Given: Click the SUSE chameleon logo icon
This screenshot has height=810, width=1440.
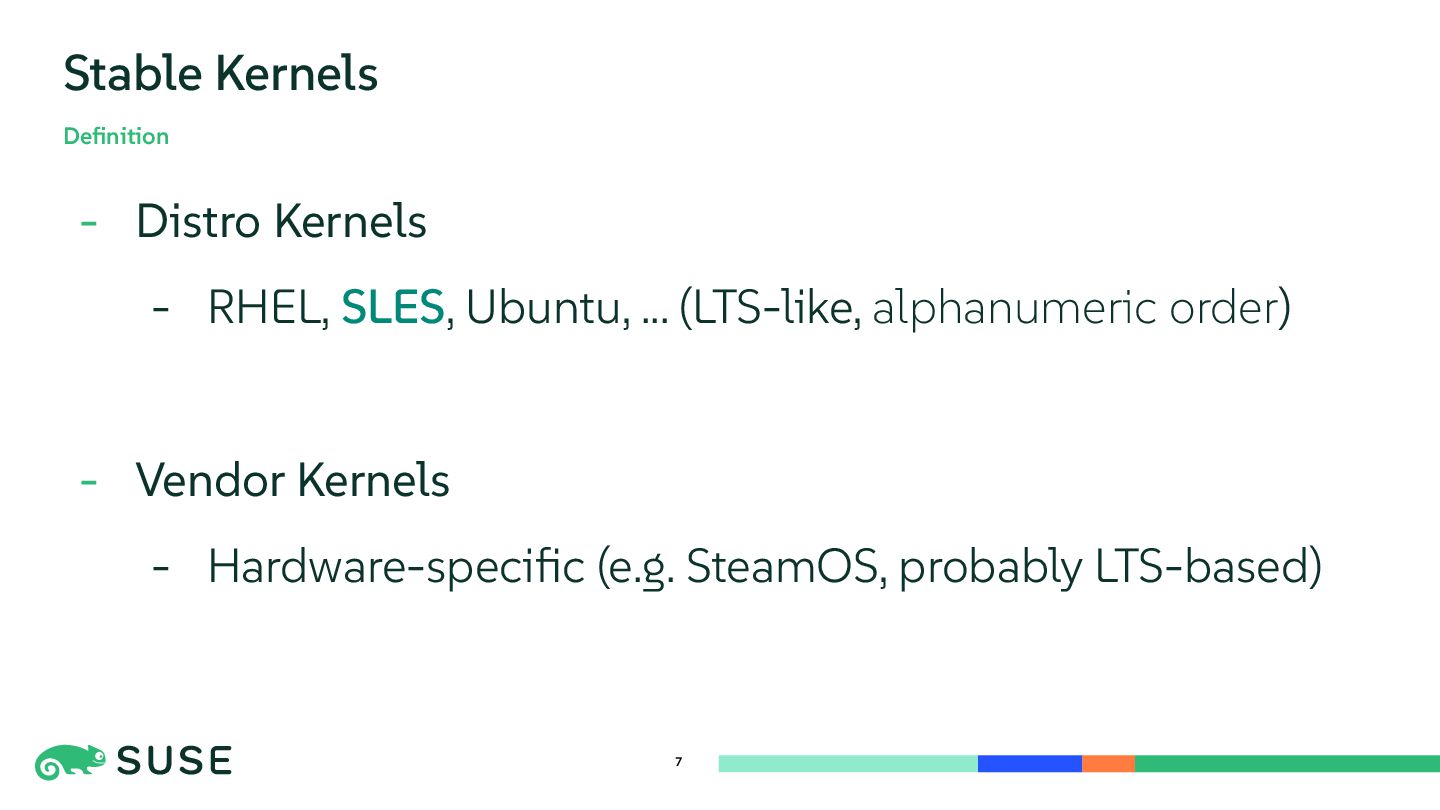Looking at the screenshot, I should tap(71, 762).
